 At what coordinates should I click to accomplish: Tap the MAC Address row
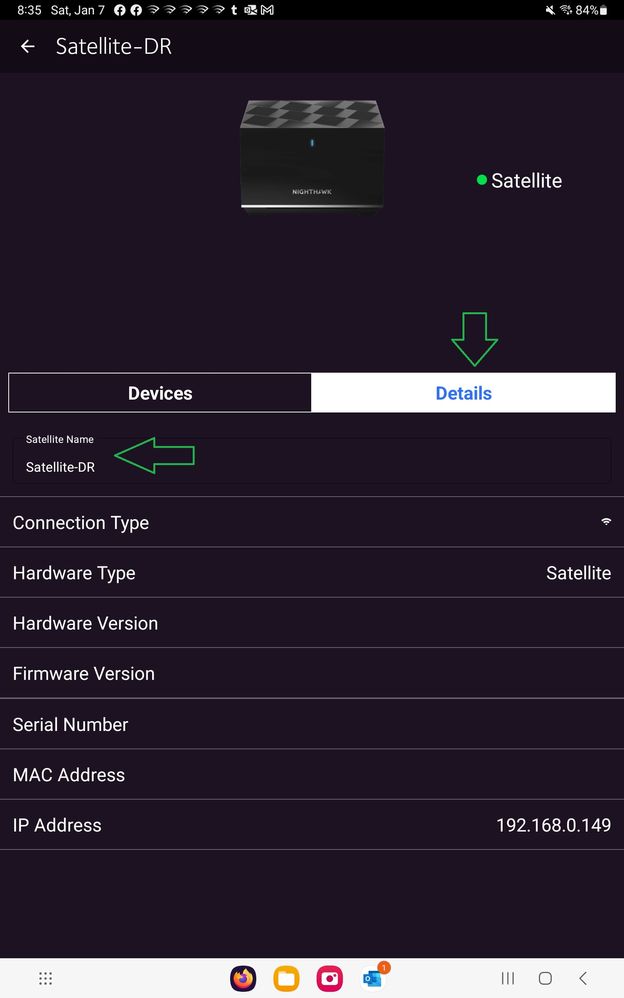[x=311, y=774]
